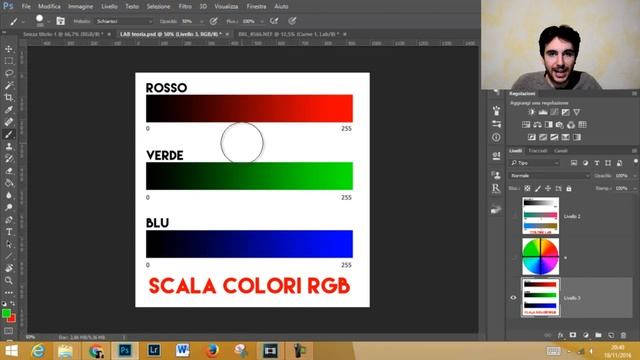The height and width of the screenshot is (360, 640).
Task: Open the Filtro menu
Action: coord(185,7)
